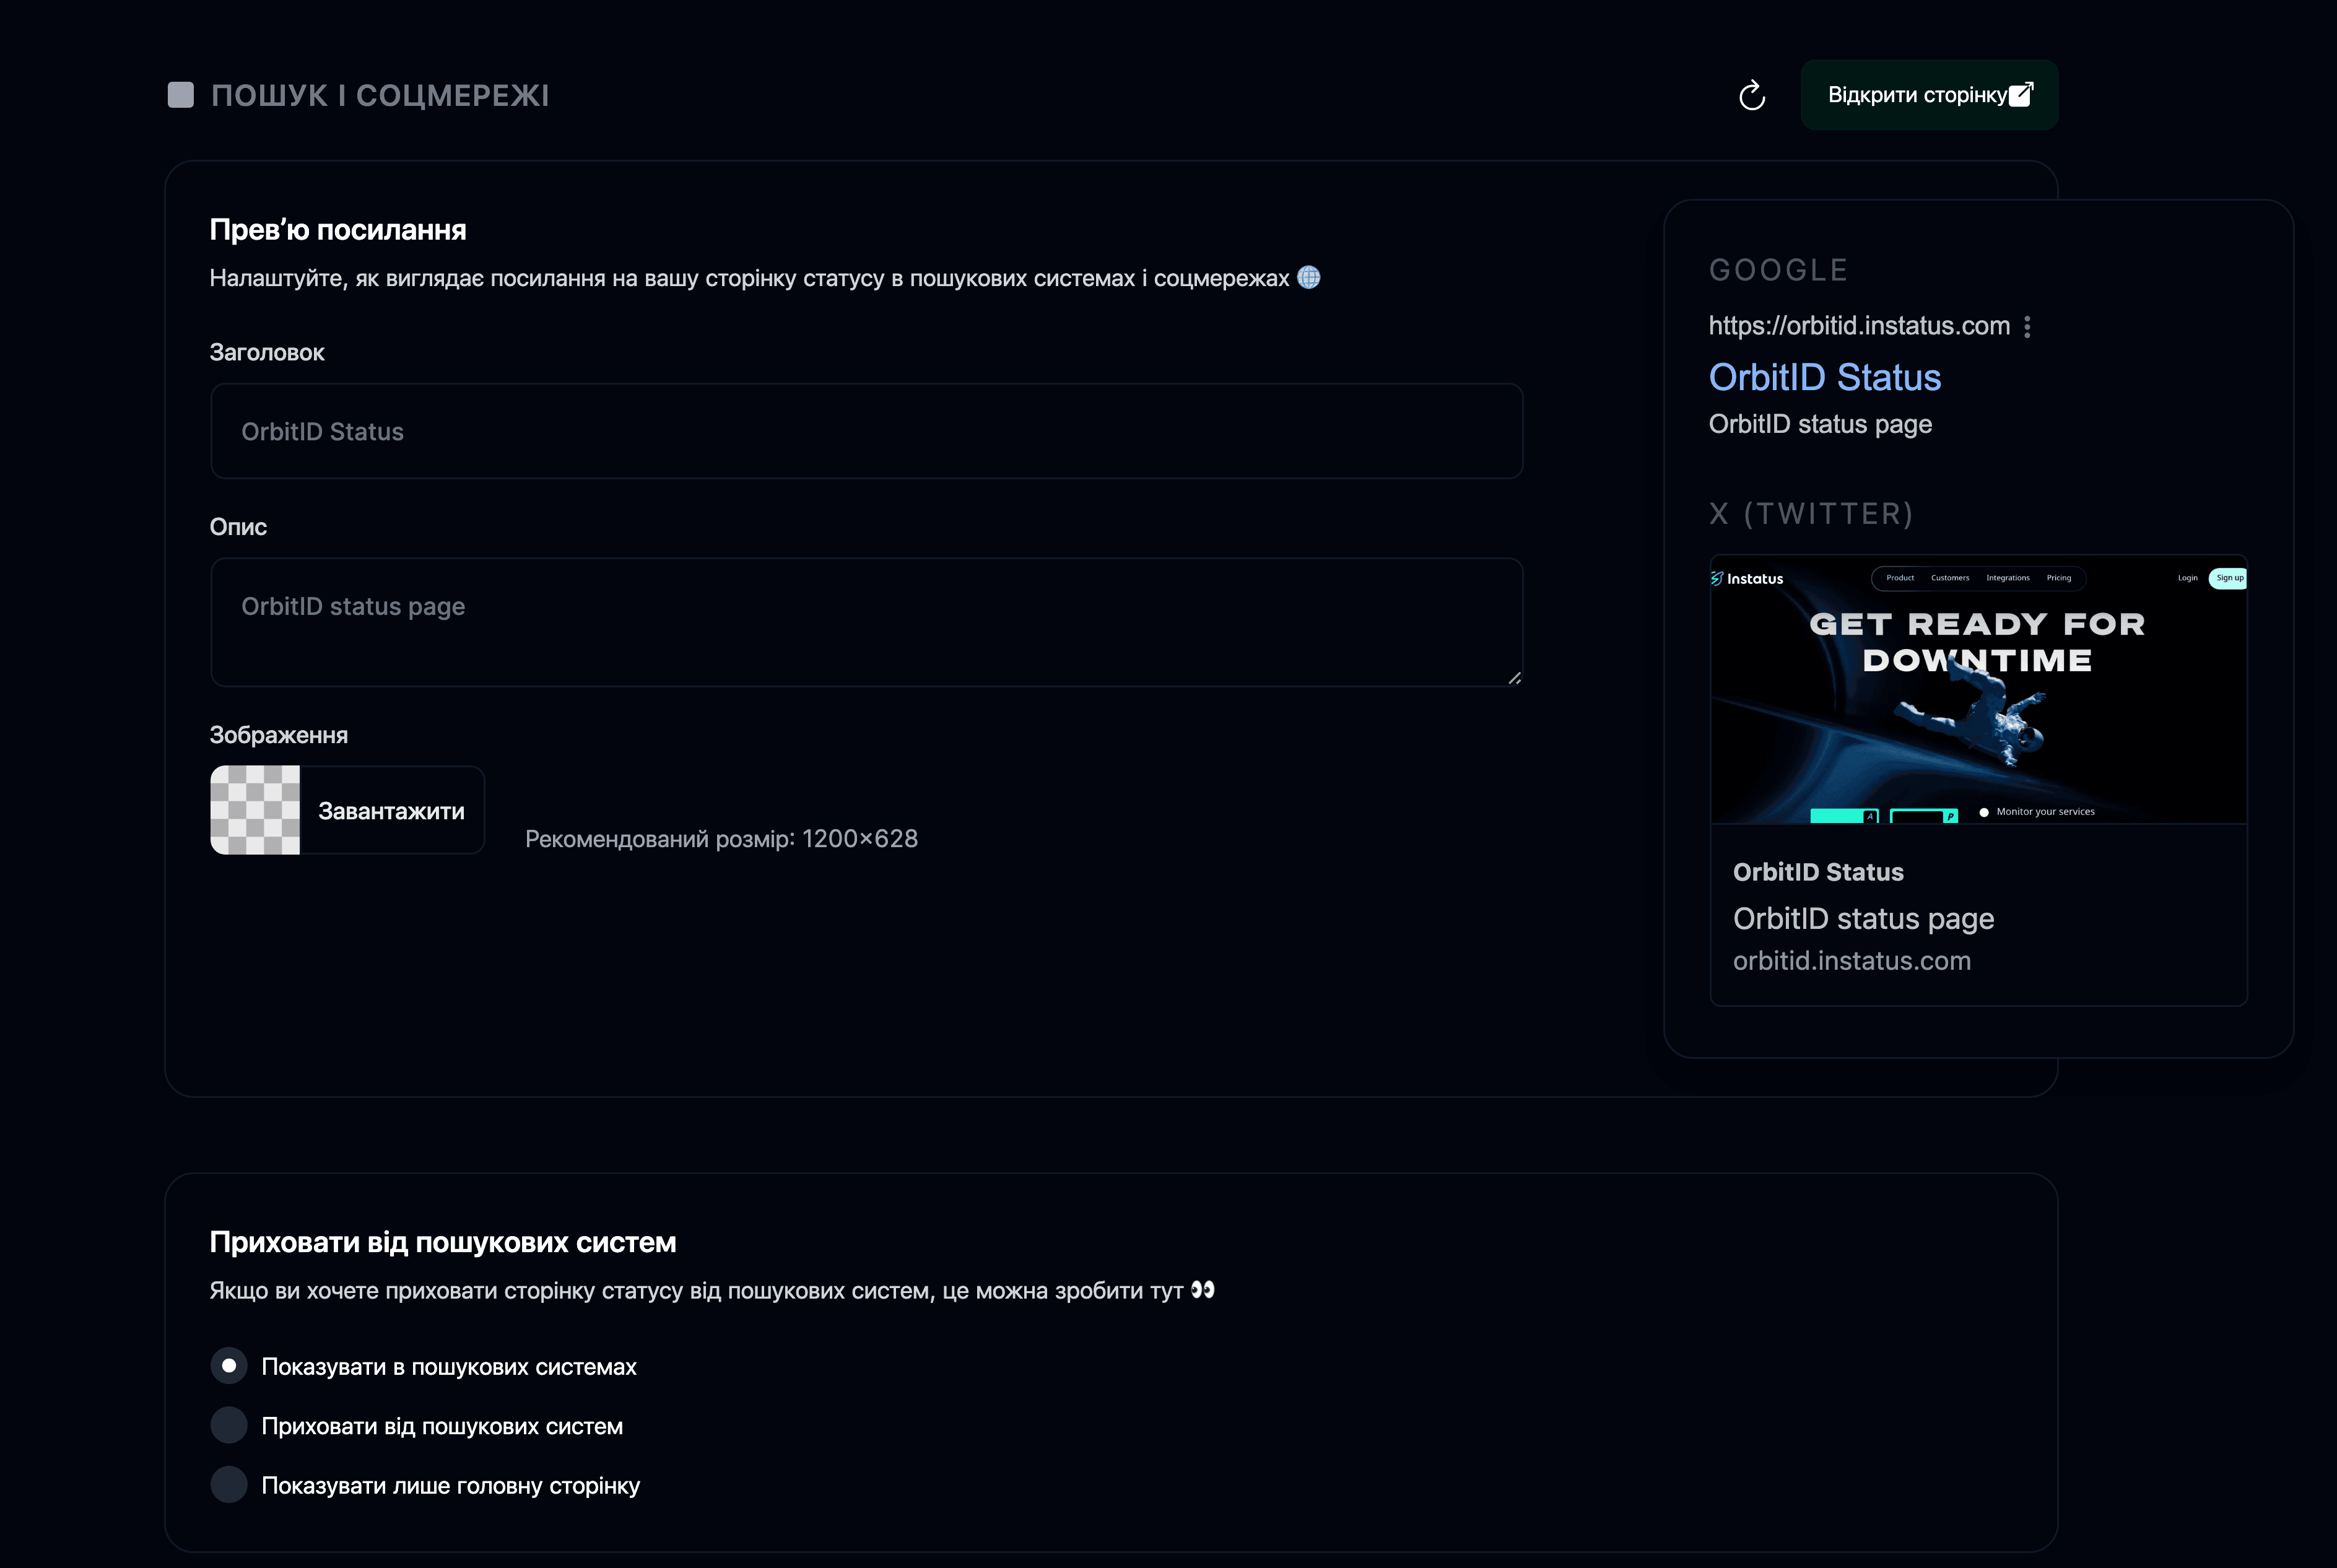Click the square icon beside ПОШУК І СОЦМЕРЕЖІ

(181, 95)
